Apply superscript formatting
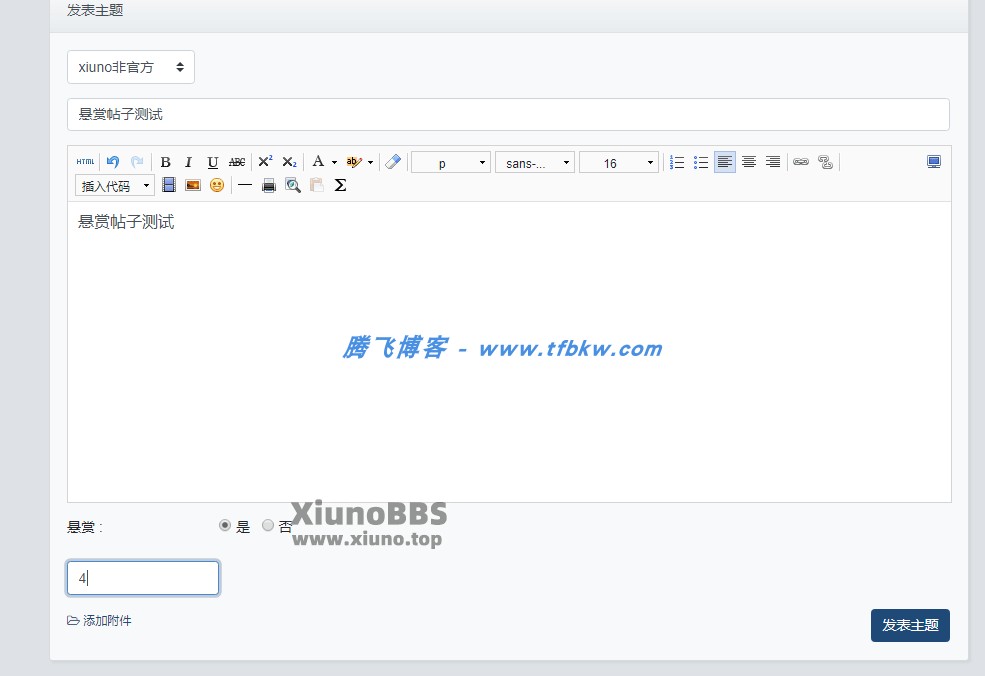The height and width of the screenshot is (676, 985). tap(264, 161)
